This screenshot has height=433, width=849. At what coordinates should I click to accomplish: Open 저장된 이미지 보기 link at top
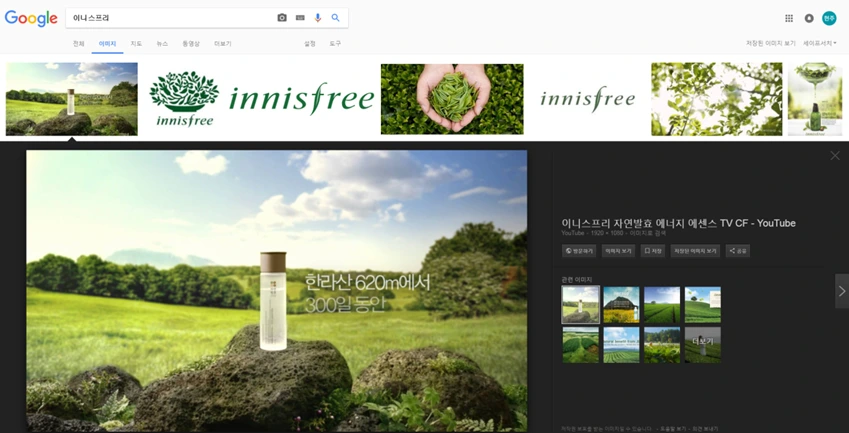[x=770, y=43]
